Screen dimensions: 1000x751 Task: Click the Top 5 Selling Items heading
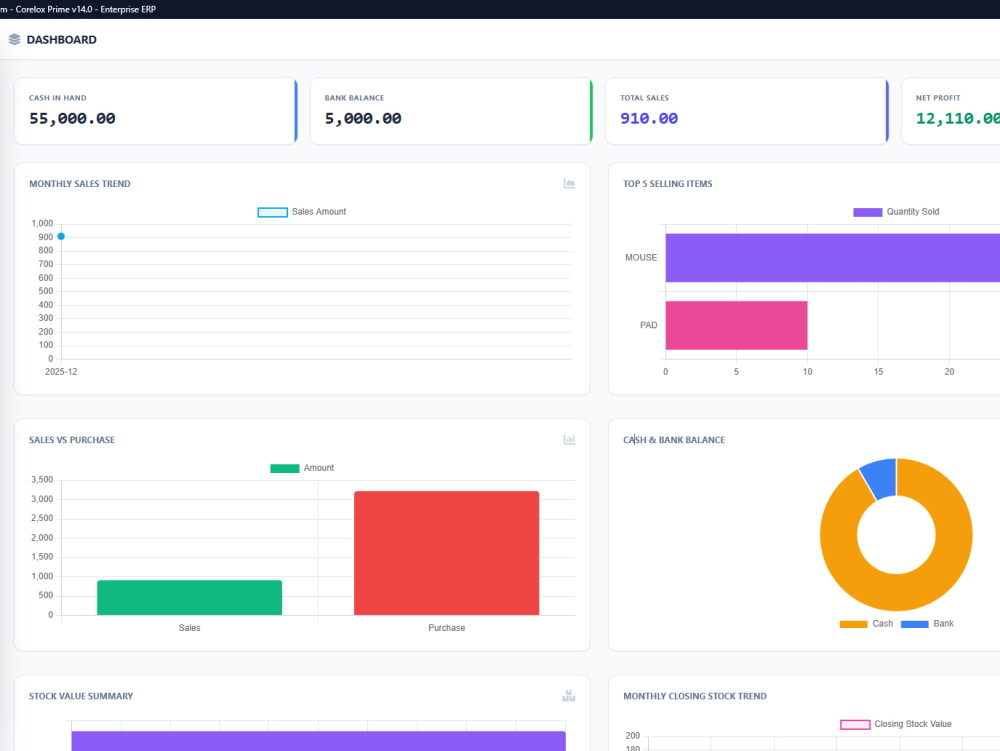(x=668, y=184)
